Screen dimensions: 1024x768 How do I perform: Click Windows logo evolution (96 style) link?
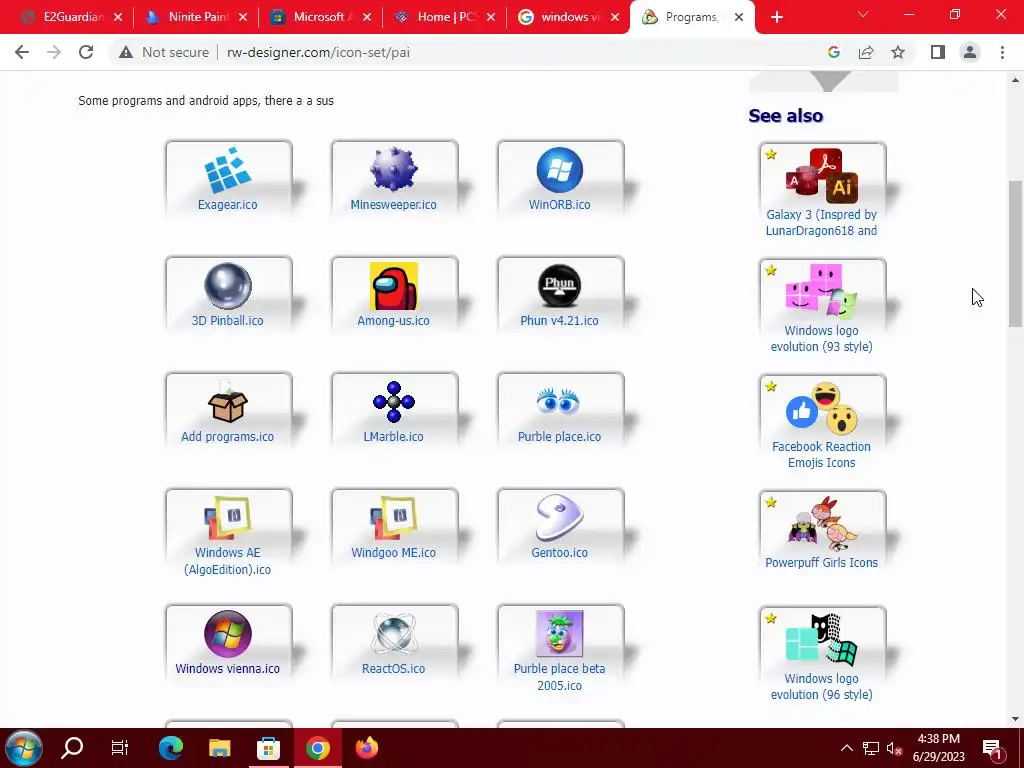(x=822, y=686)
